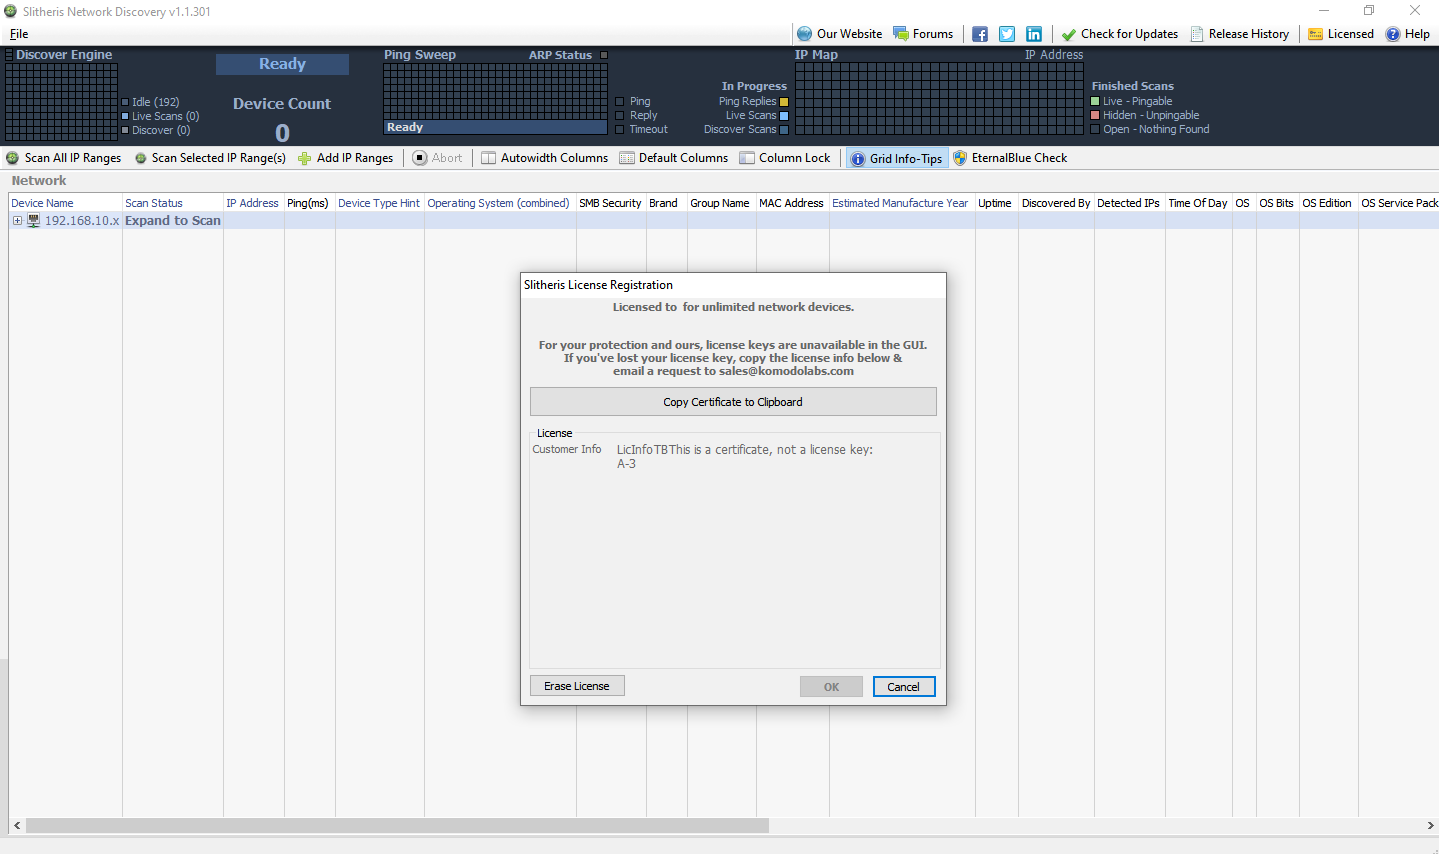Toggle the ARP Status indicator
The width and height of the screenshot is (1439, 854).
pyautogui.click(x=604, y=55)
